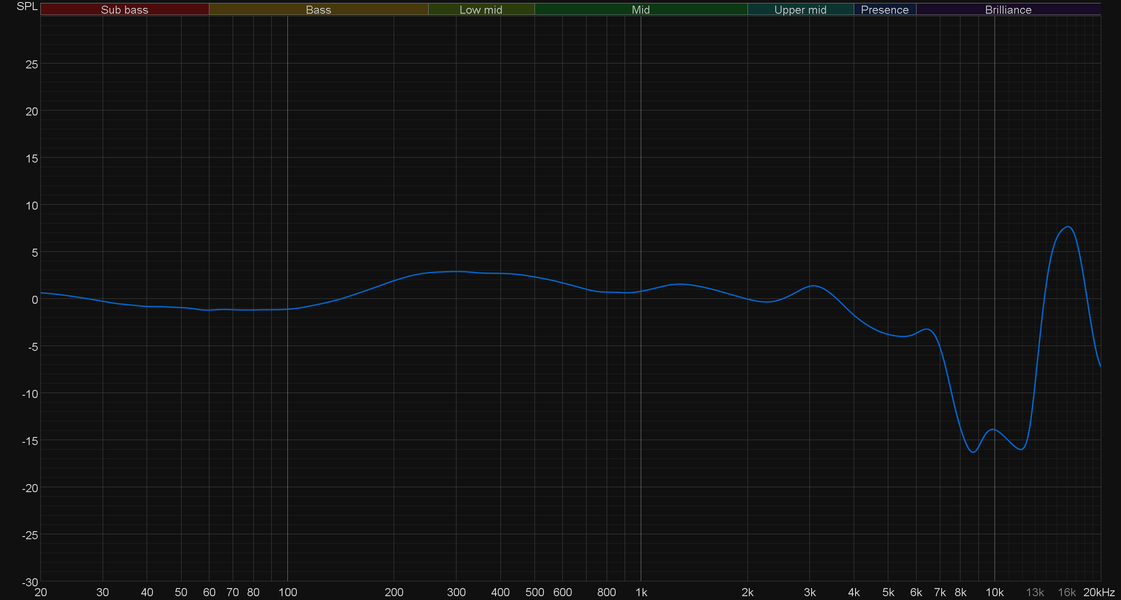Select the Brilliance frequency band
The width and height of the screenshot is (1121, 600).
(1008, 9)
